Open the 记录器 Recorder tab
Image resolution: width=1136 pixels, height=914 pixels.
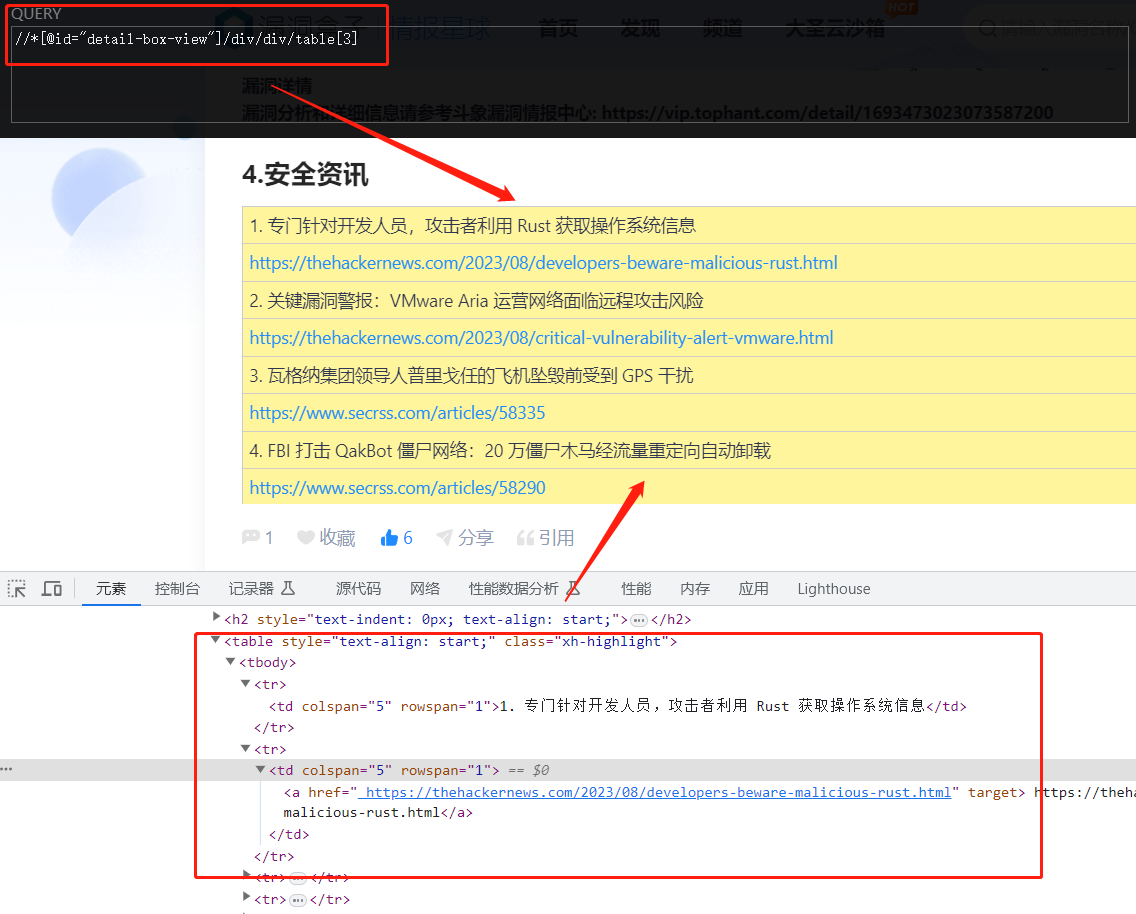coord(262,589)
